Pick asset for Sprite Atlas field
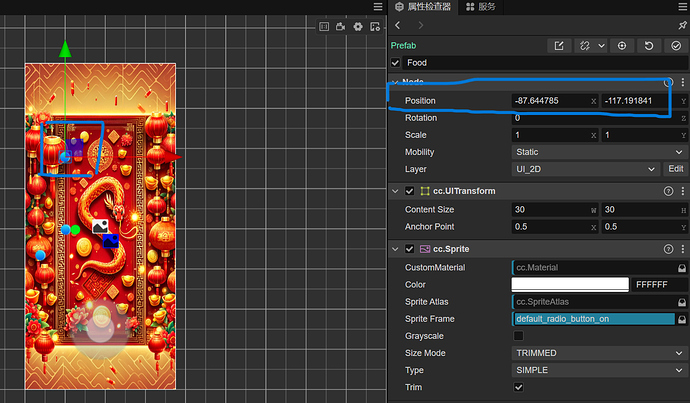This screenshot has height=403, width=690. point(682,302)
